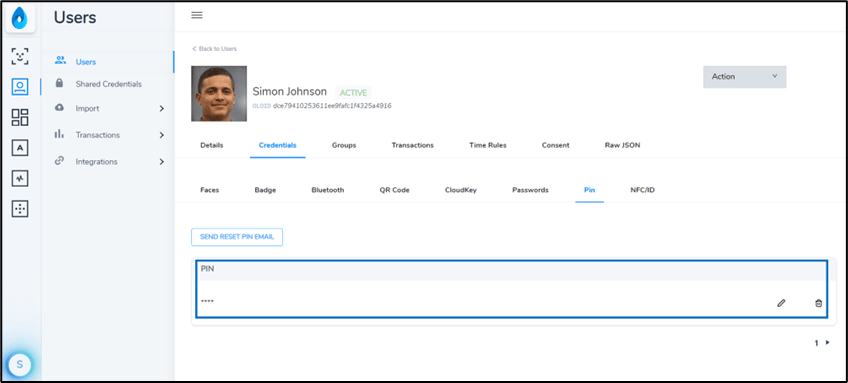Click the masked PIN value ****

click(207, 301)
